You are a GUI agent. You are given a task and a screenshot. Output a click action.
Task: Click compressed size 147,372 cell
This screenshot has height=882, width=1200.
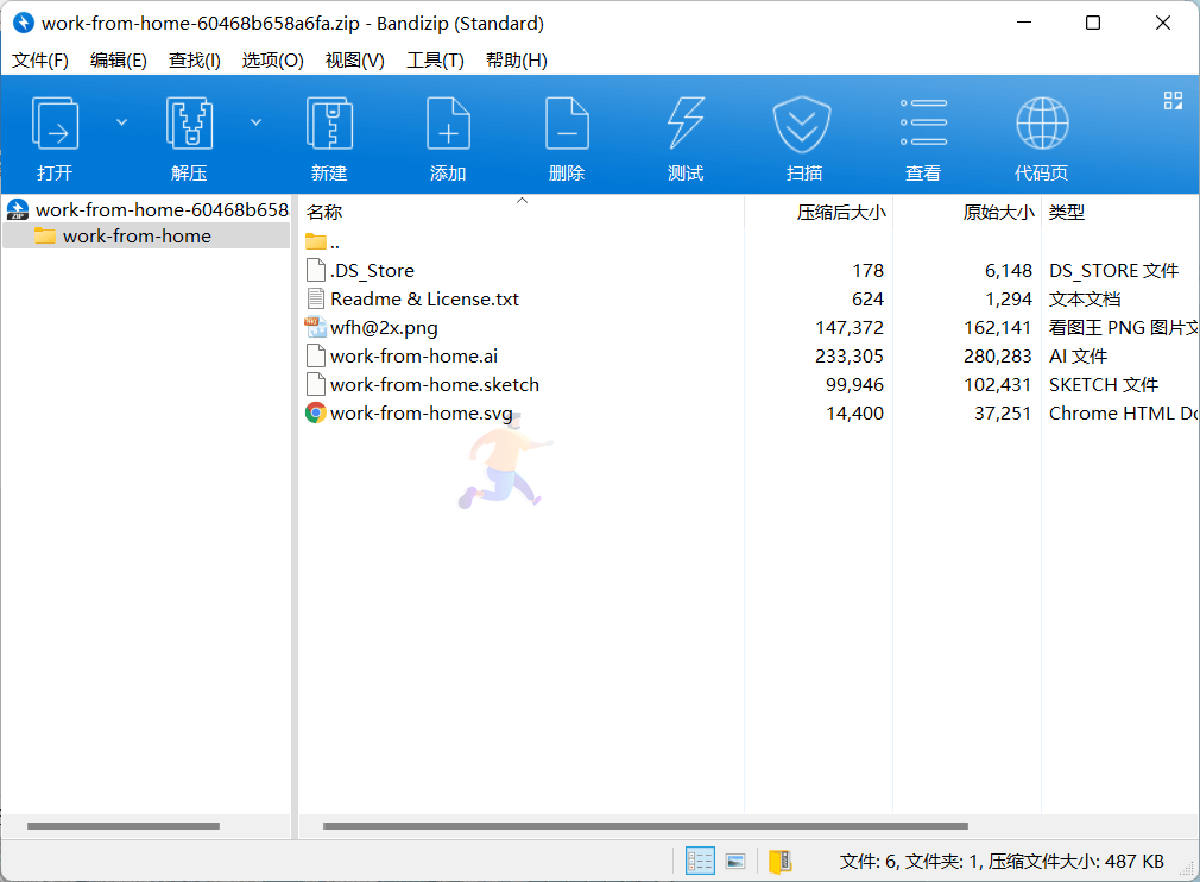pos(850,327)
